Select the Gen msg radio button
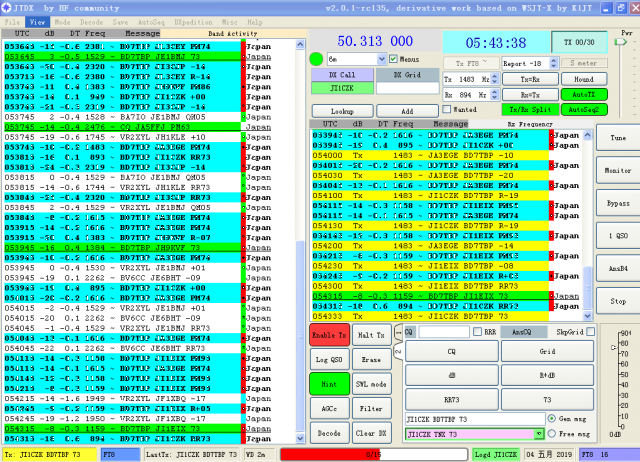 [x=552, y=418]
